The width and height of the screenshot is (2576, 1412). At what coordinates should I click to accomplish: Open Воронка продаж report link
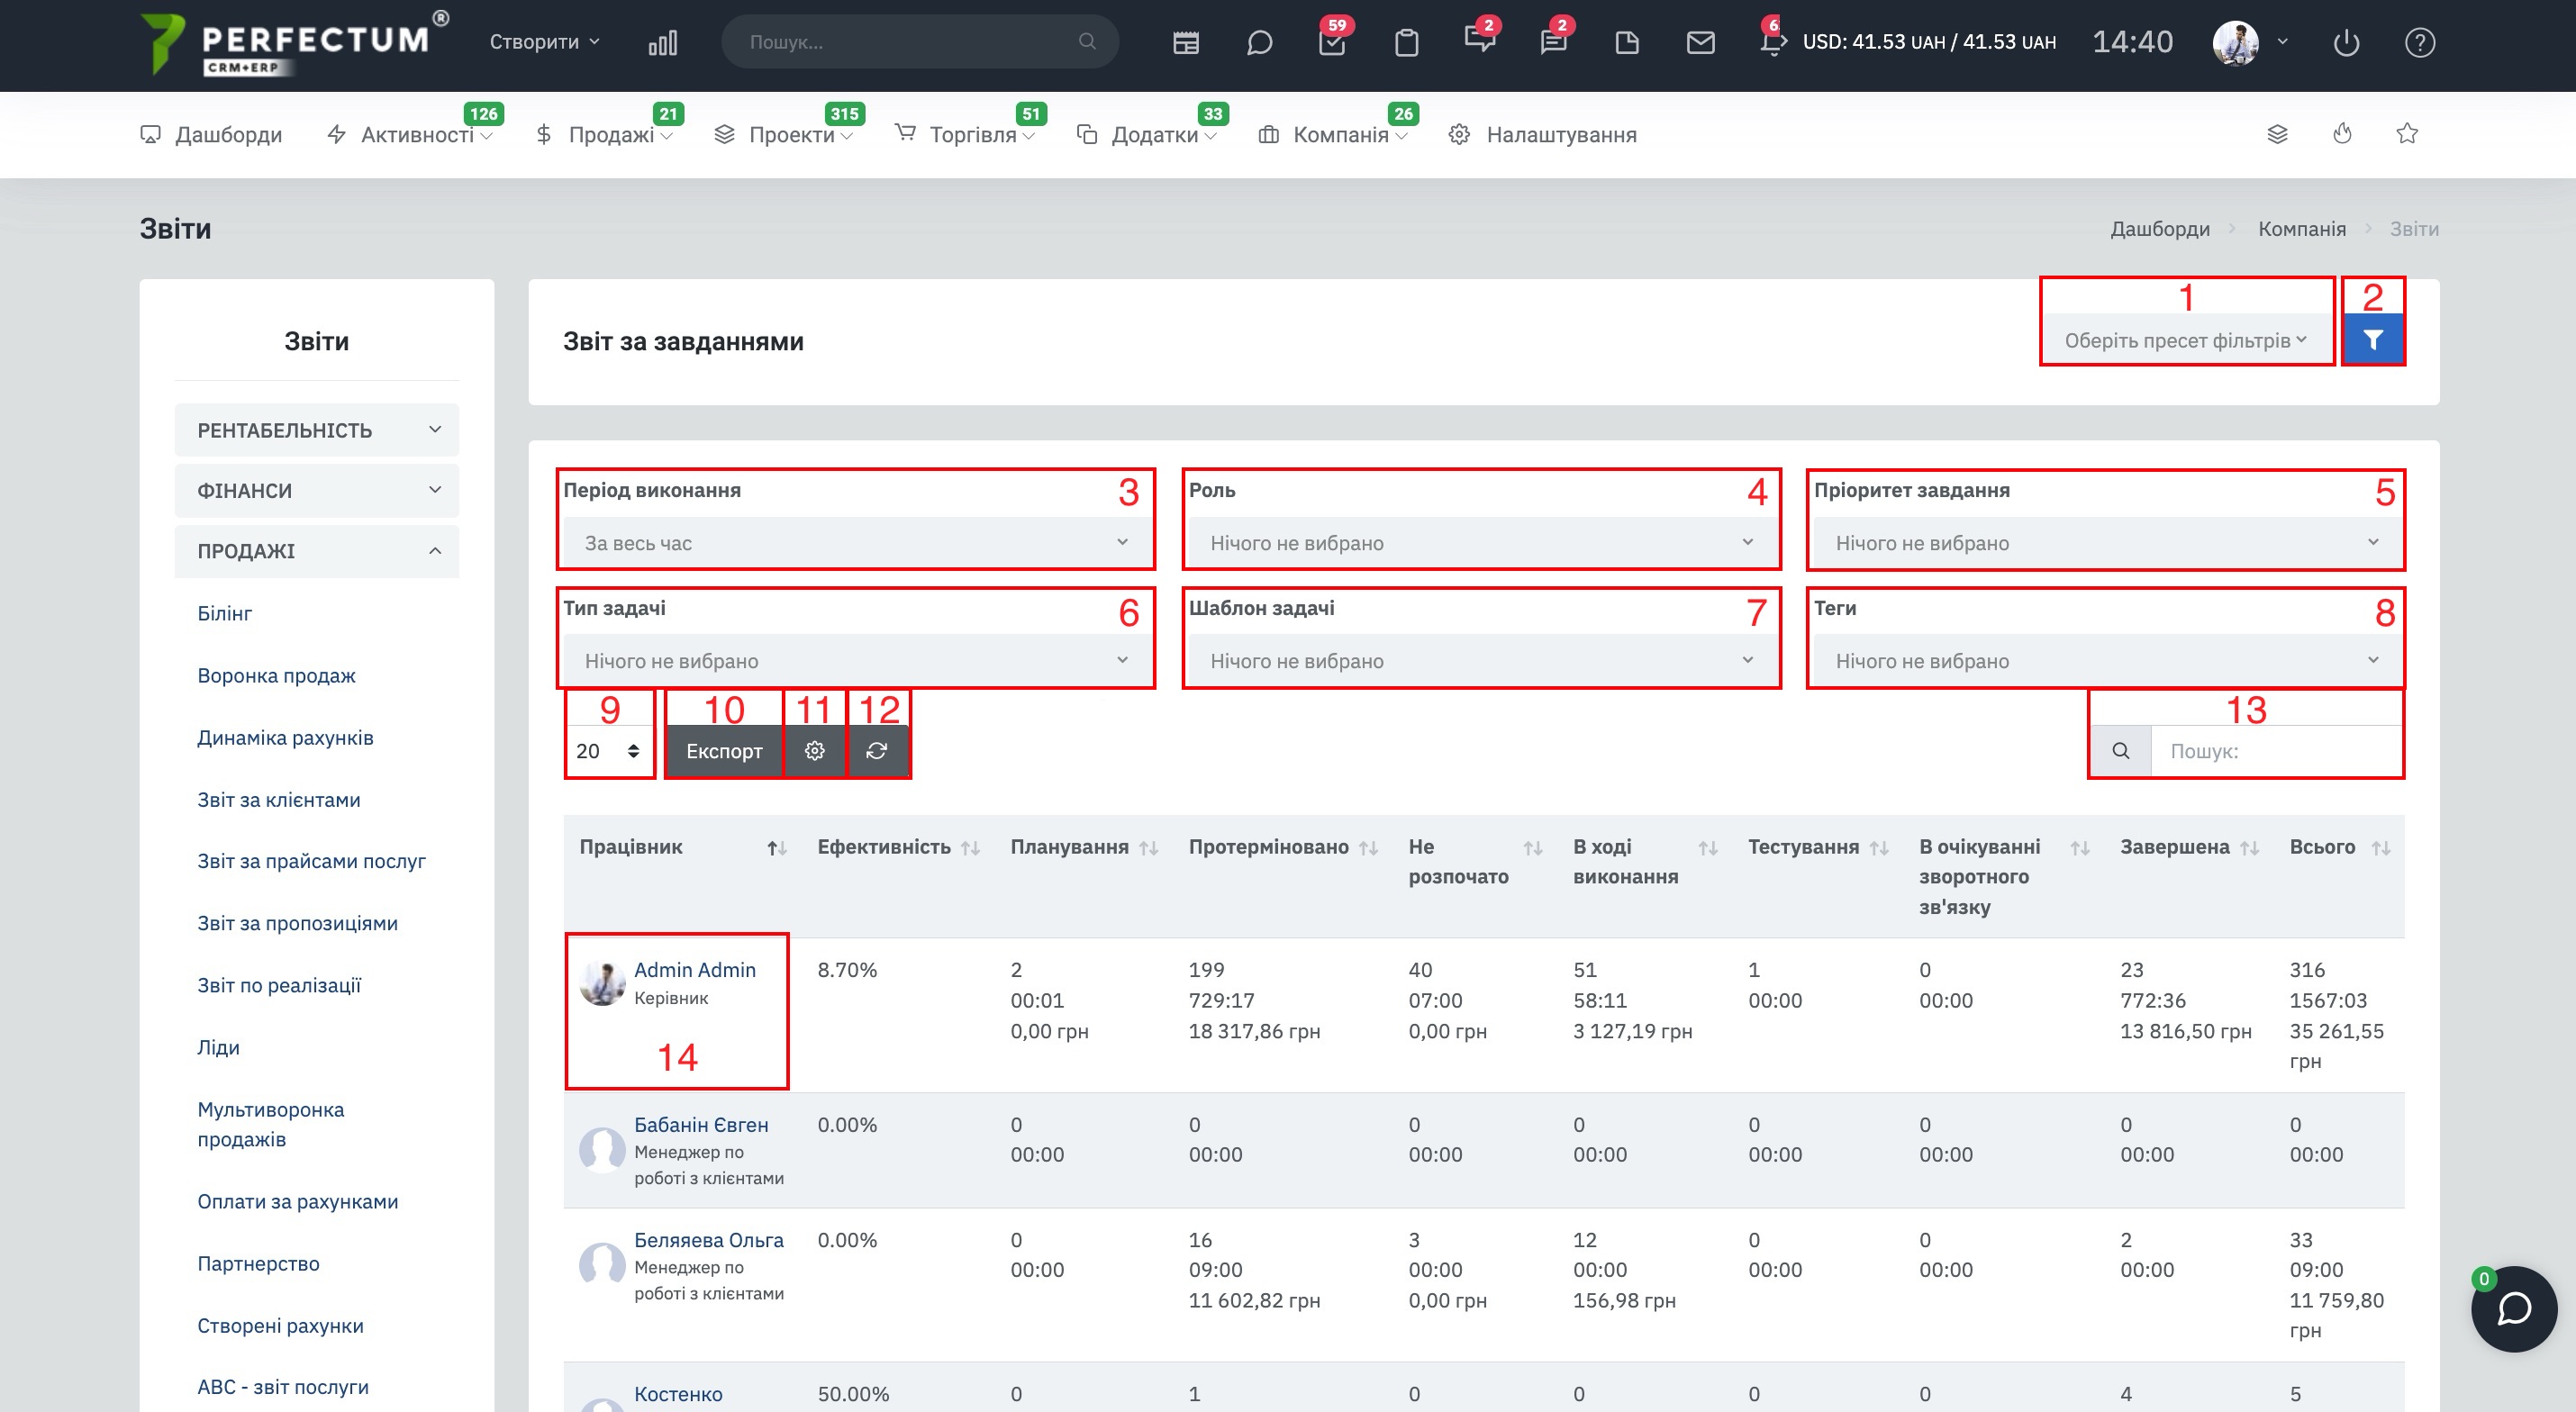[276, 676]
